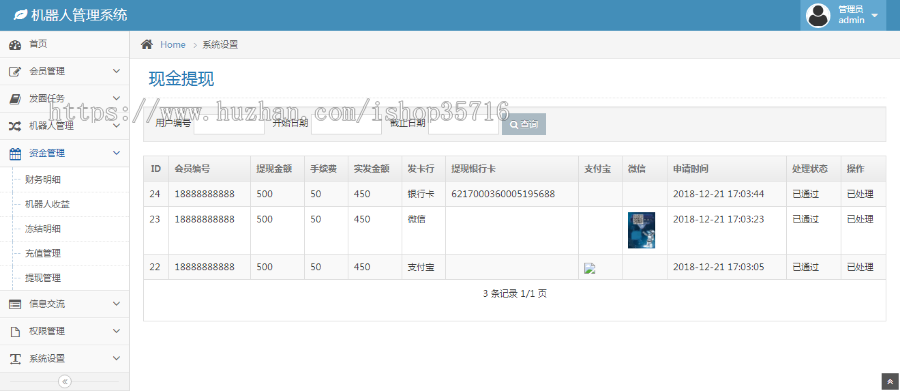900x391 pixels.
Task: Collapse the 资金管理 menu chevron
Action: coord(116,153)
